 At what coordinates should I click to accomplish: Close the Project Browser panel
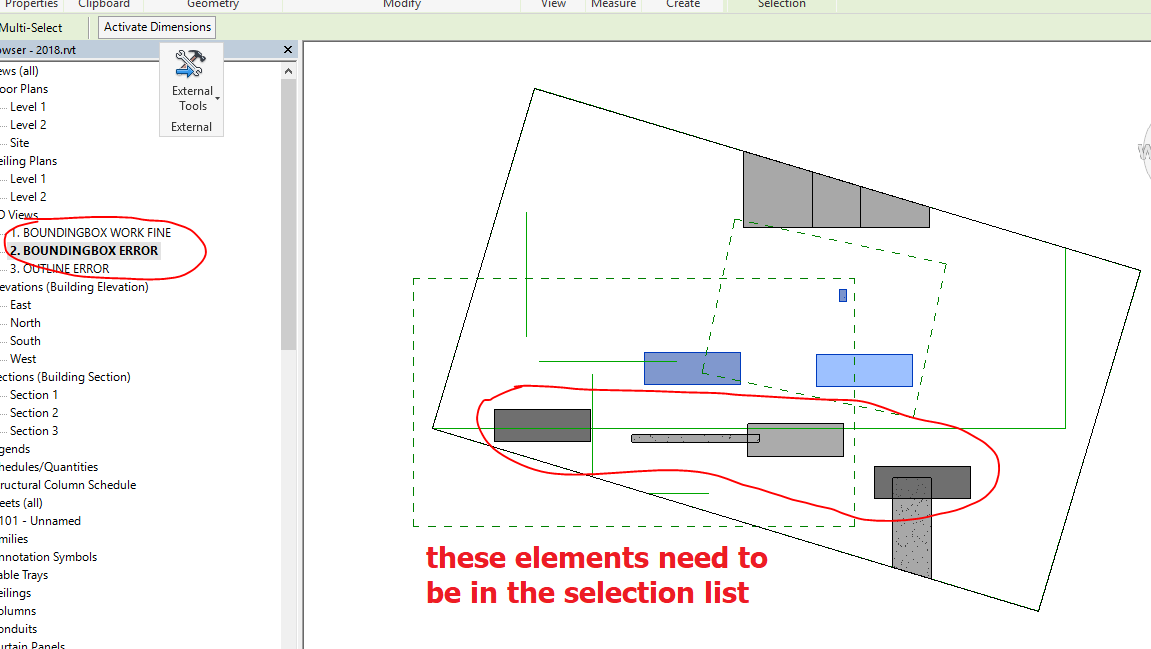pos(287,49)
